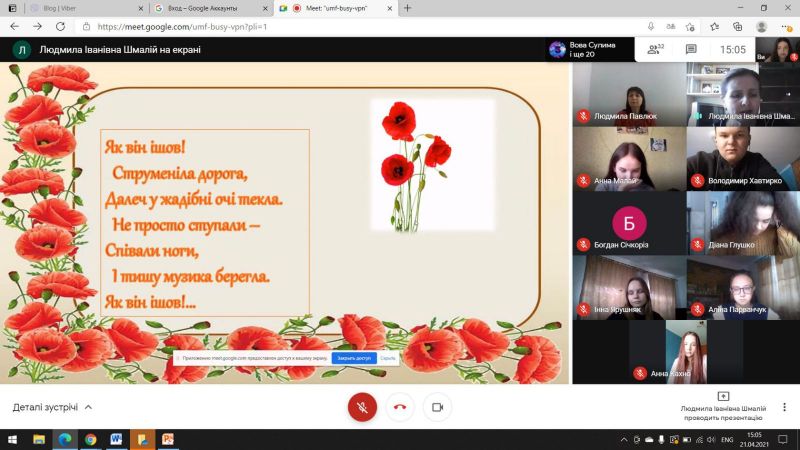800x450 pixels.
Task: Select Богдан Січкоріз avatar tile
Action: (x=629, y=223)
